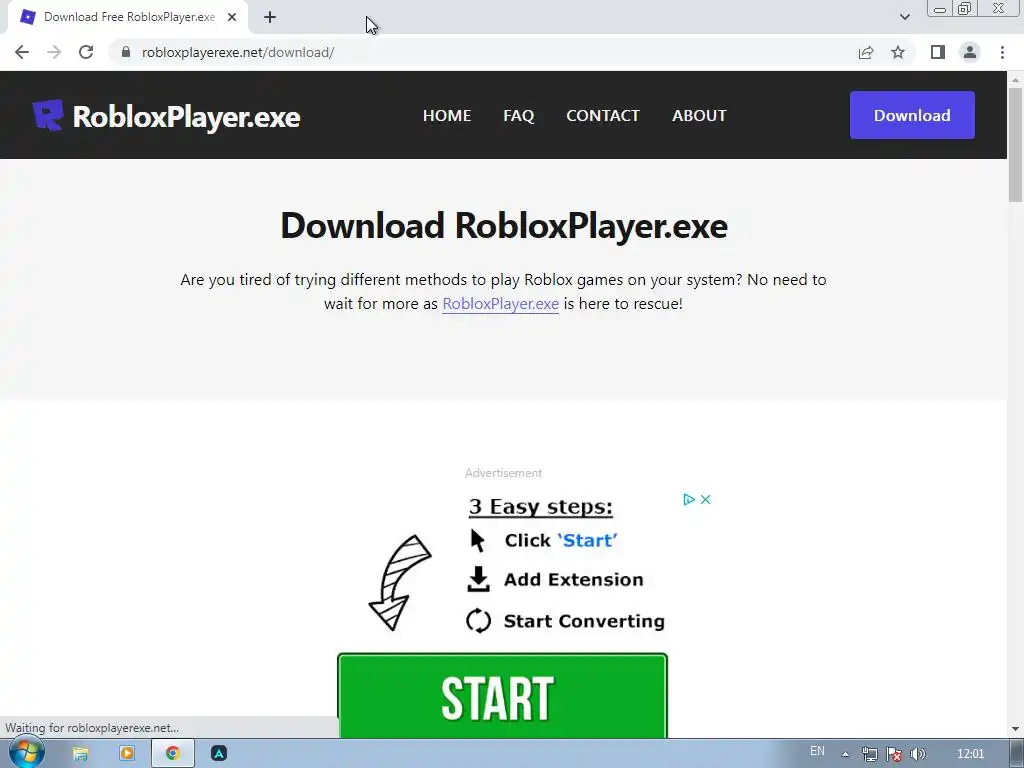The width and height of the screenshot is (1024, 768).
Task: Click the green START ad button
Action: [502, 696]
